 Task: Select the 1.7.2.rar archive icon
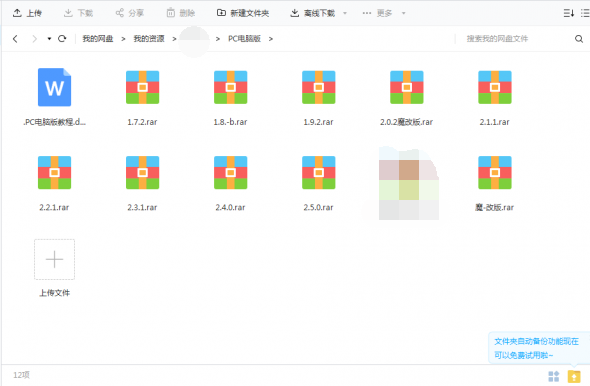[143, 87]
